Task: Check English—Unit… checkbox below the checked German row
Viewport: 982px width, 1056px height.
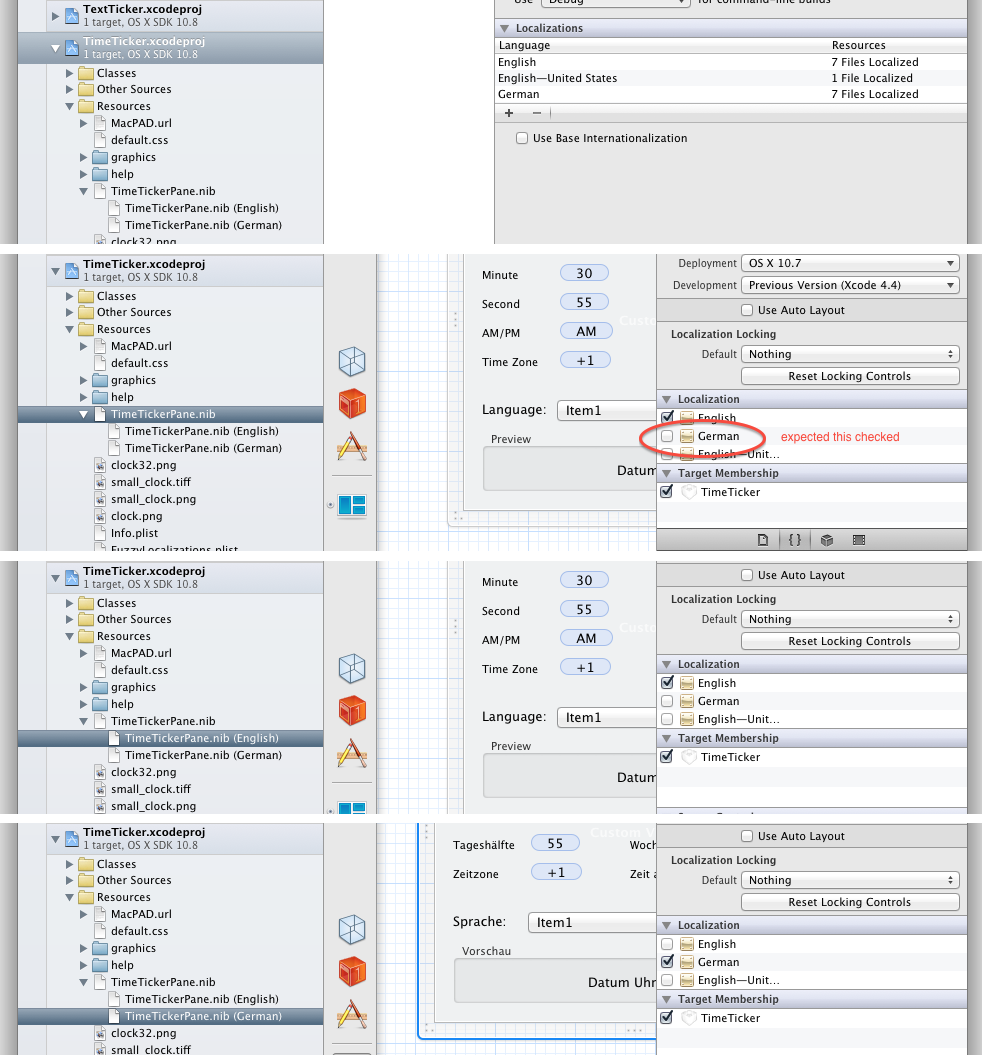Action: (667, 980)
